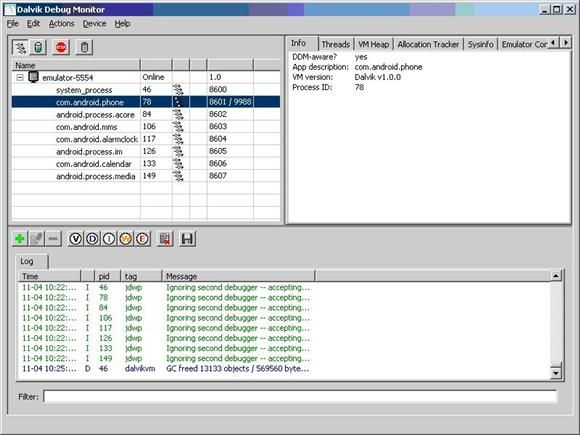Click the green plus add filter icon

point(20,239)
